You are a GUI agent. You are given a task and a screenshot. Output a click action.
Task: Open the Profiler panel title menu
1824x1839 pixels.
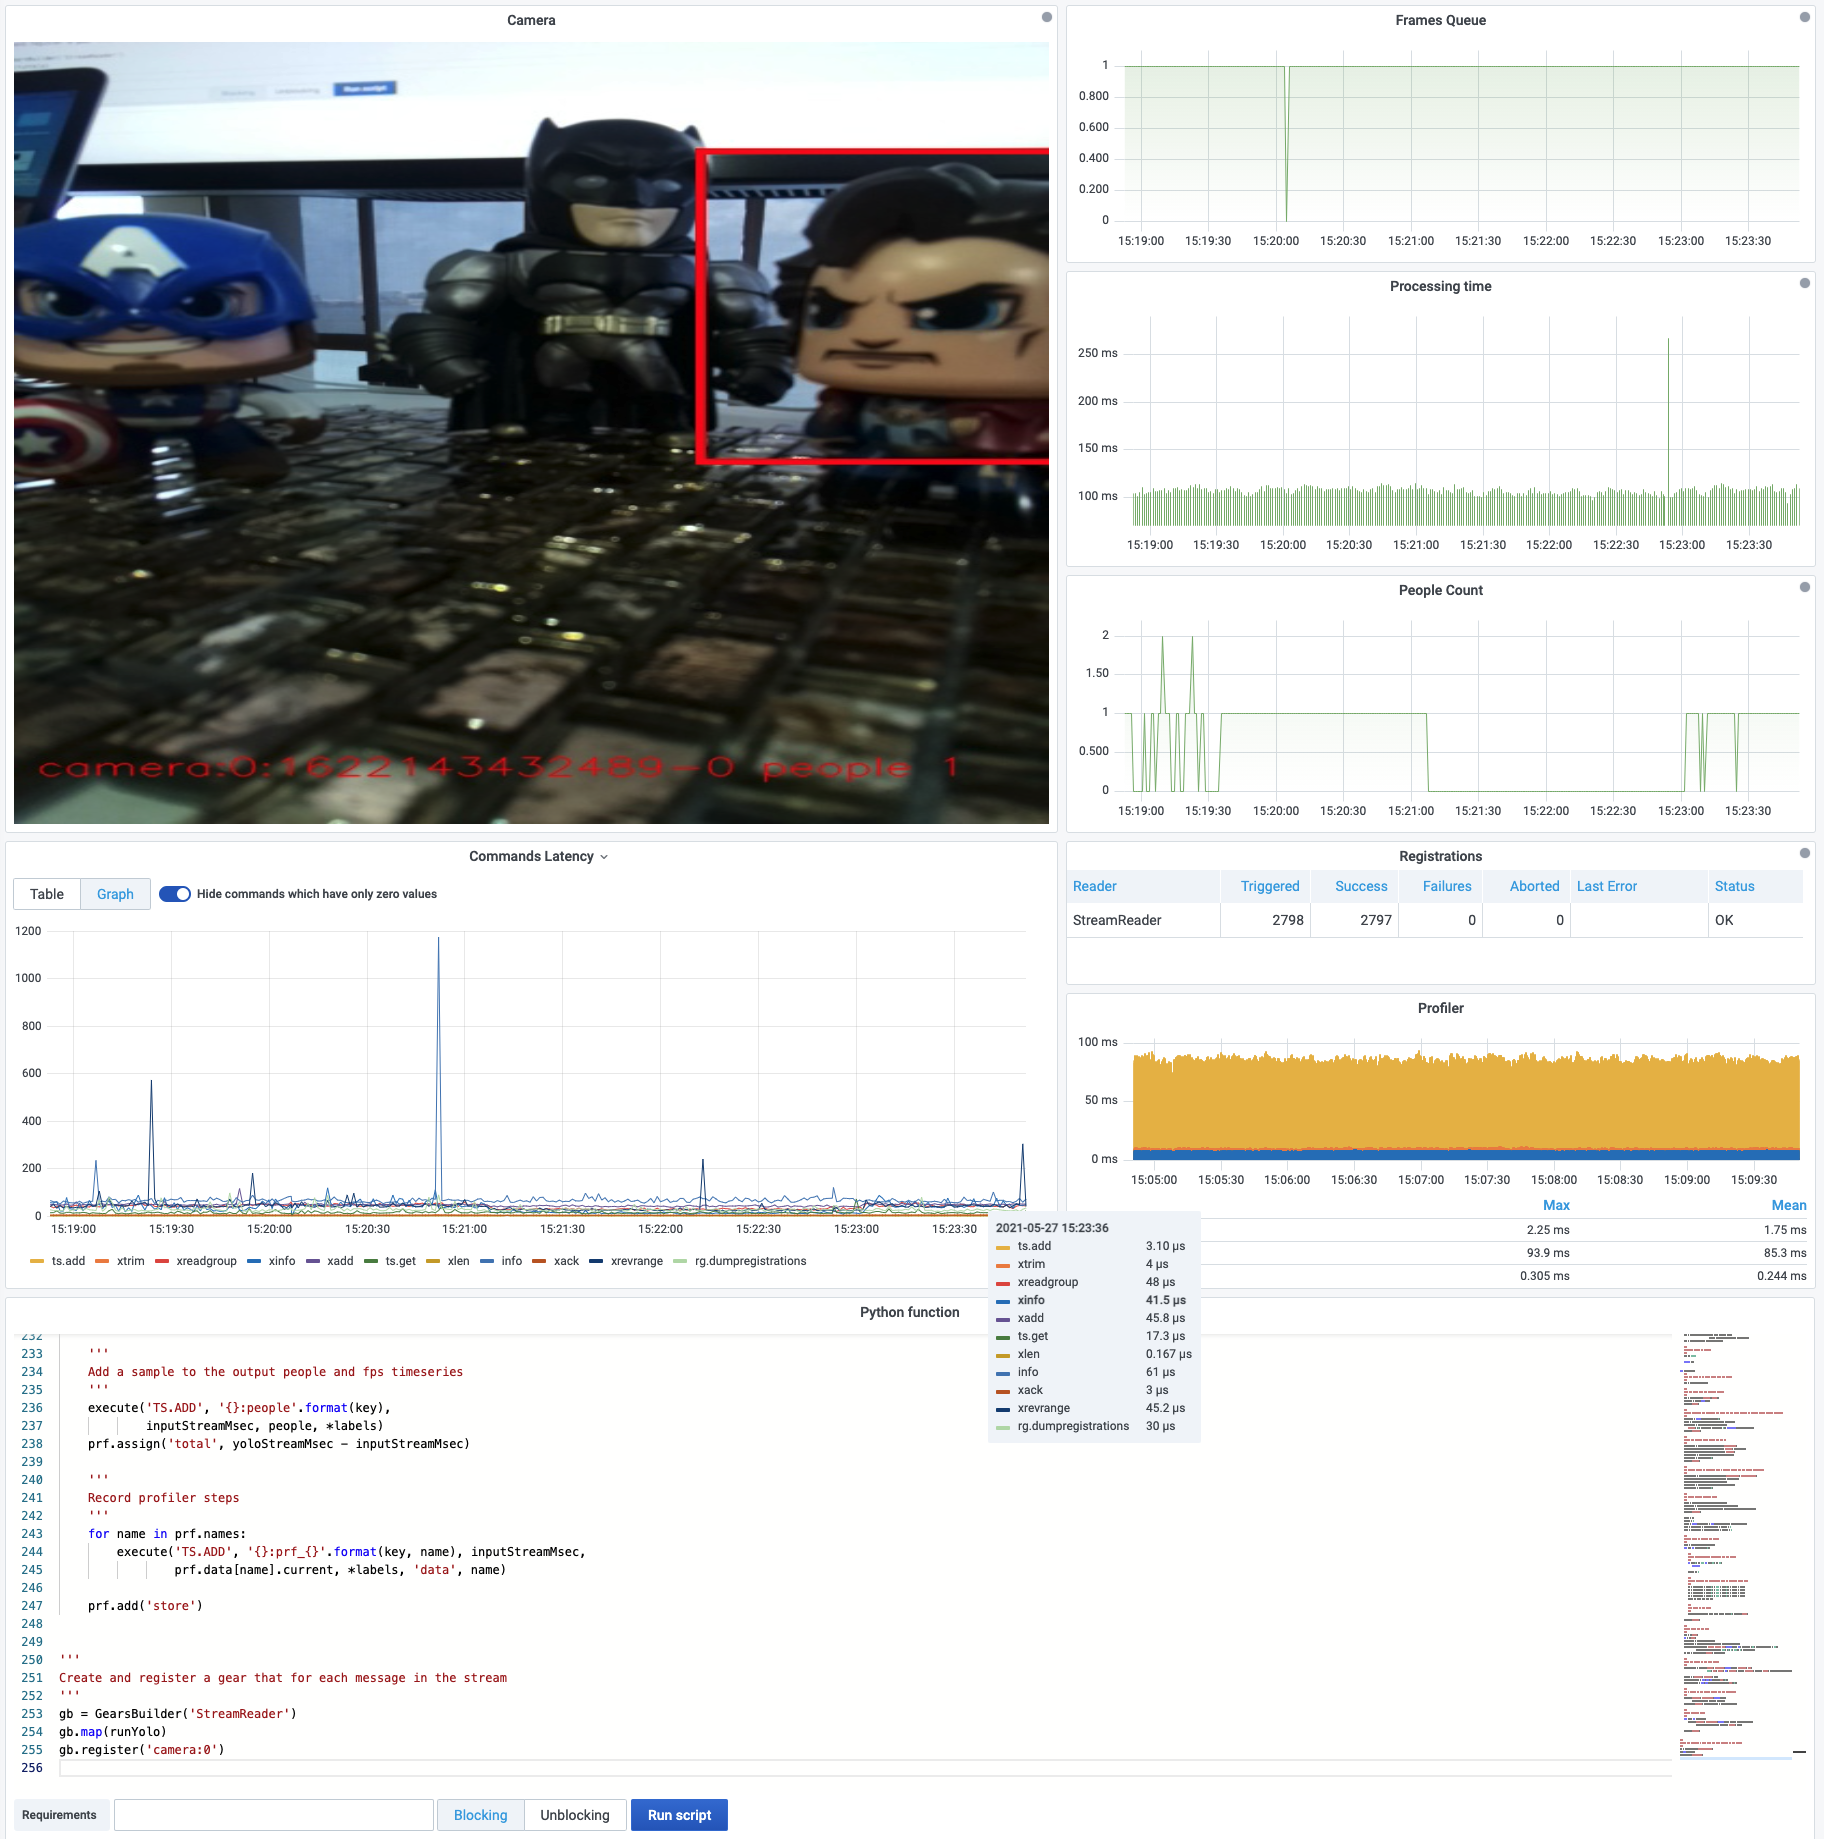tap(1440, 1008)
